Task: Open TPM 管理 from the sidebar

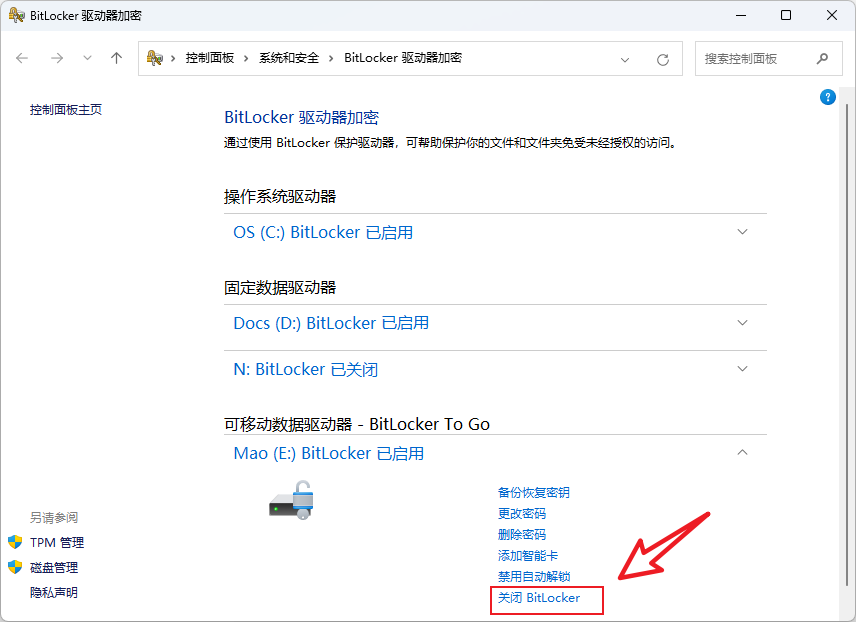Action: [57, 543]
